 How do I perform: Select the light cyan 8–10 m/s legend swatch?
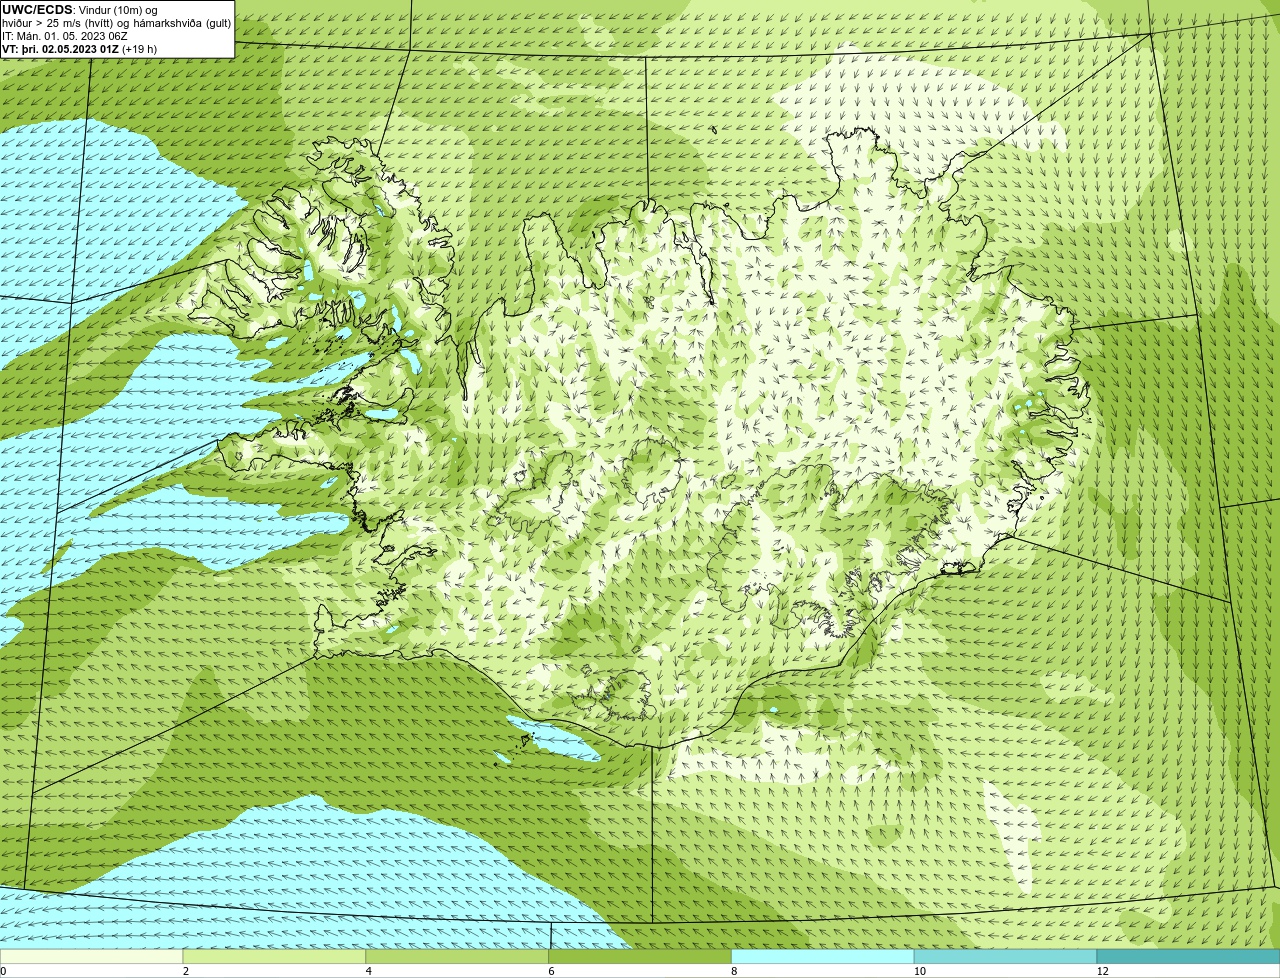coord(823,957)
